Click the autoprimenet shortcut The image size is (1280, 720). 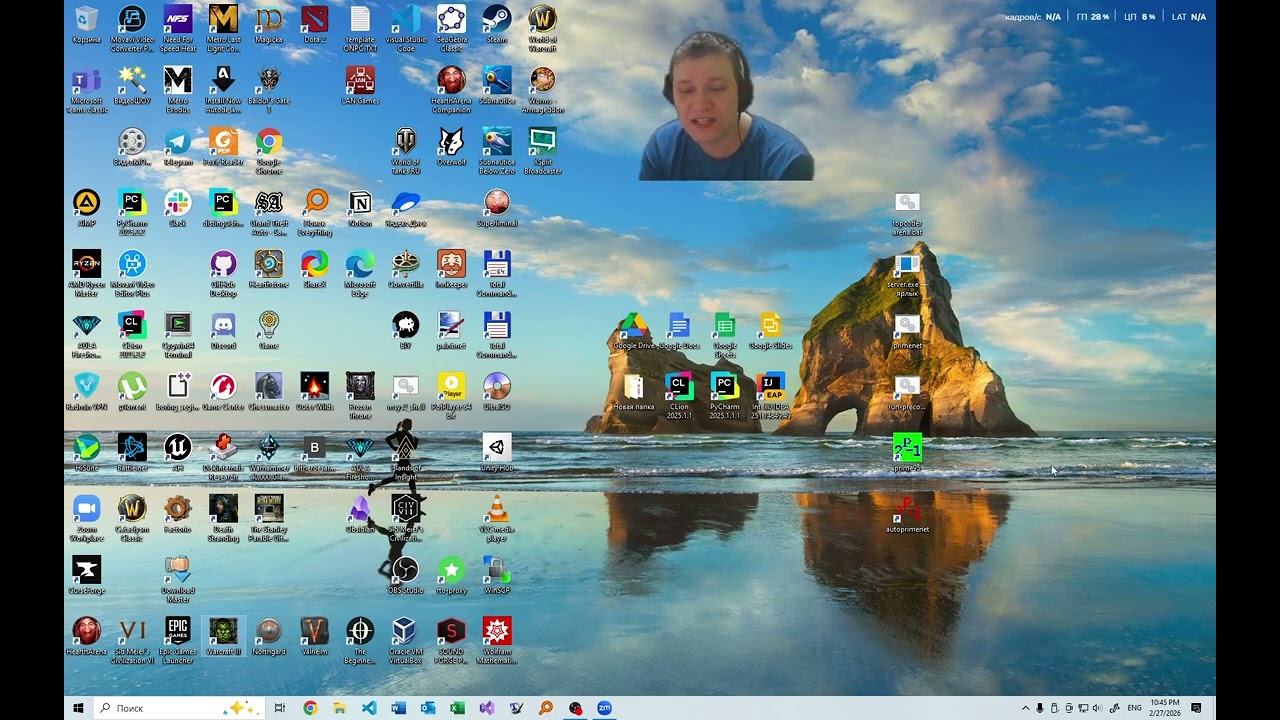pyautogui.click(x=907, y=513)
